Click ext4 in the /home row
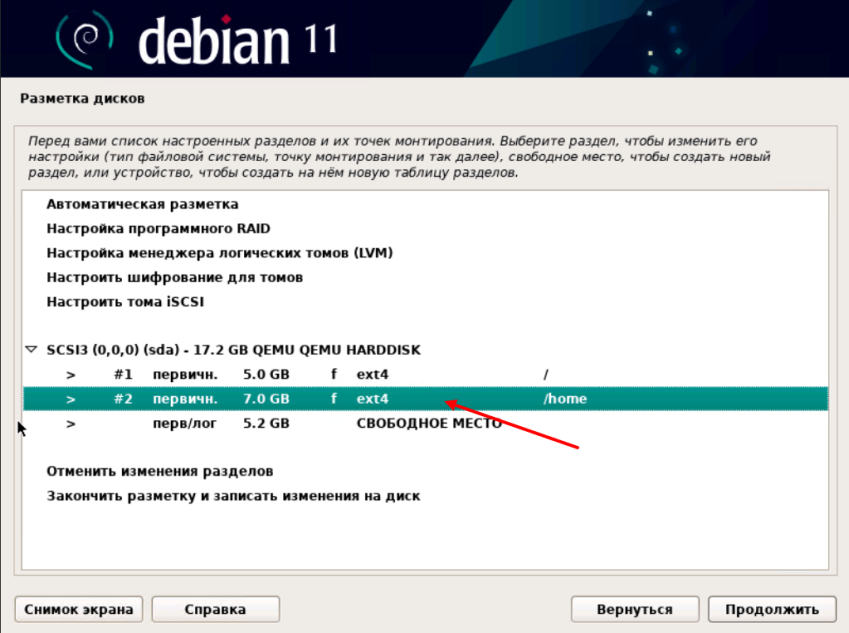 [x=372, y=399]
